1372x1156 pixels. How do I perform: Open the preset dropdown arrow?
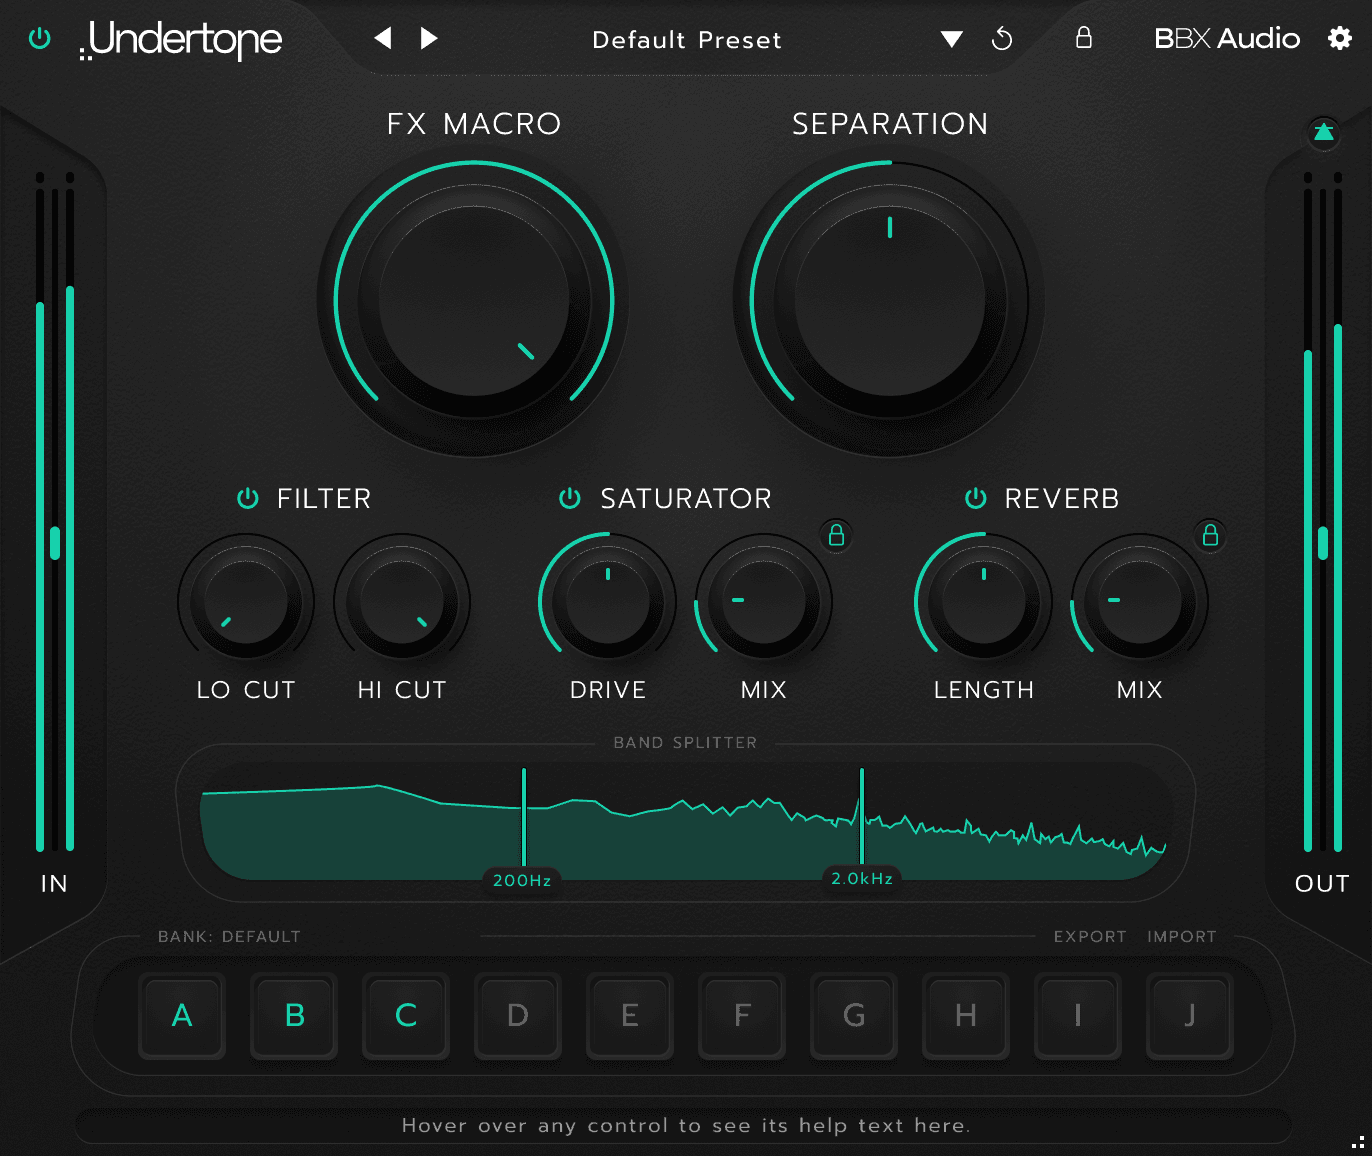pos(951,40)
